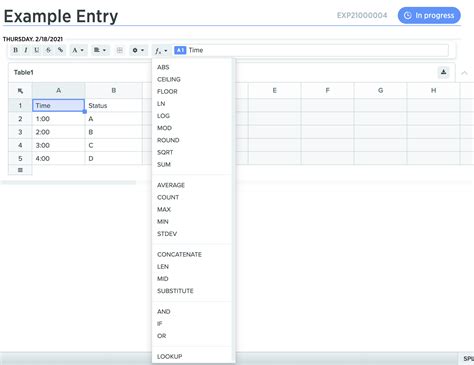Click the Status cell
The height and width of the screenshot is (365, 474).
pos(114,106)
